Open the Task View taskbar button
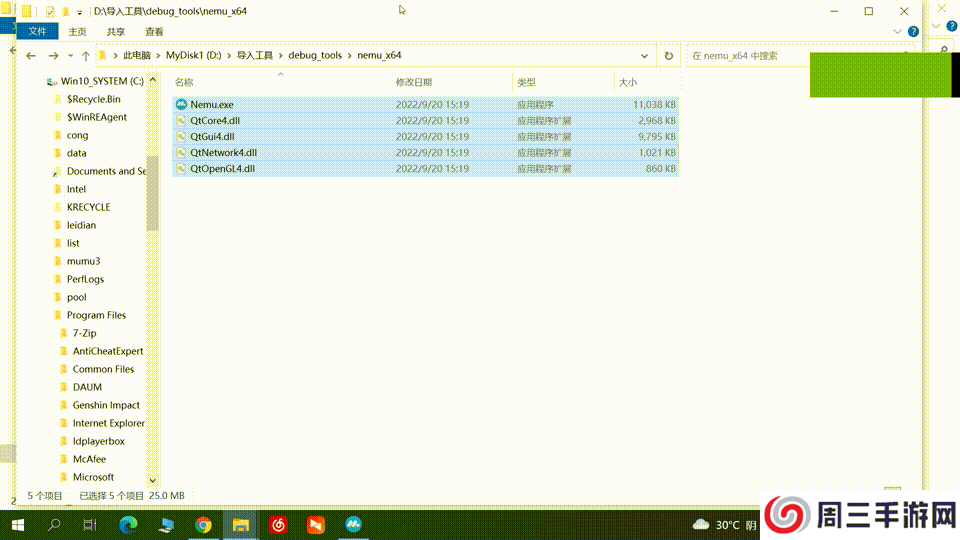This screenshot has height=540, width=960. click(90, 524)
